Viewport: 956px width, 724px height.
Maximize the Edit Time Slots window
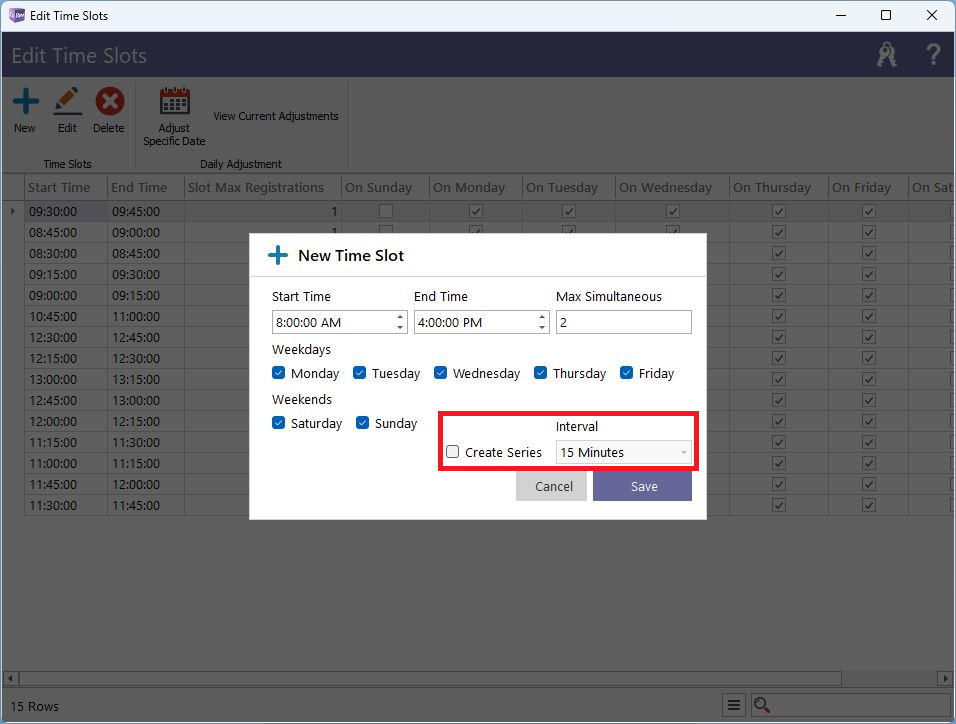(x=886, y=15)
